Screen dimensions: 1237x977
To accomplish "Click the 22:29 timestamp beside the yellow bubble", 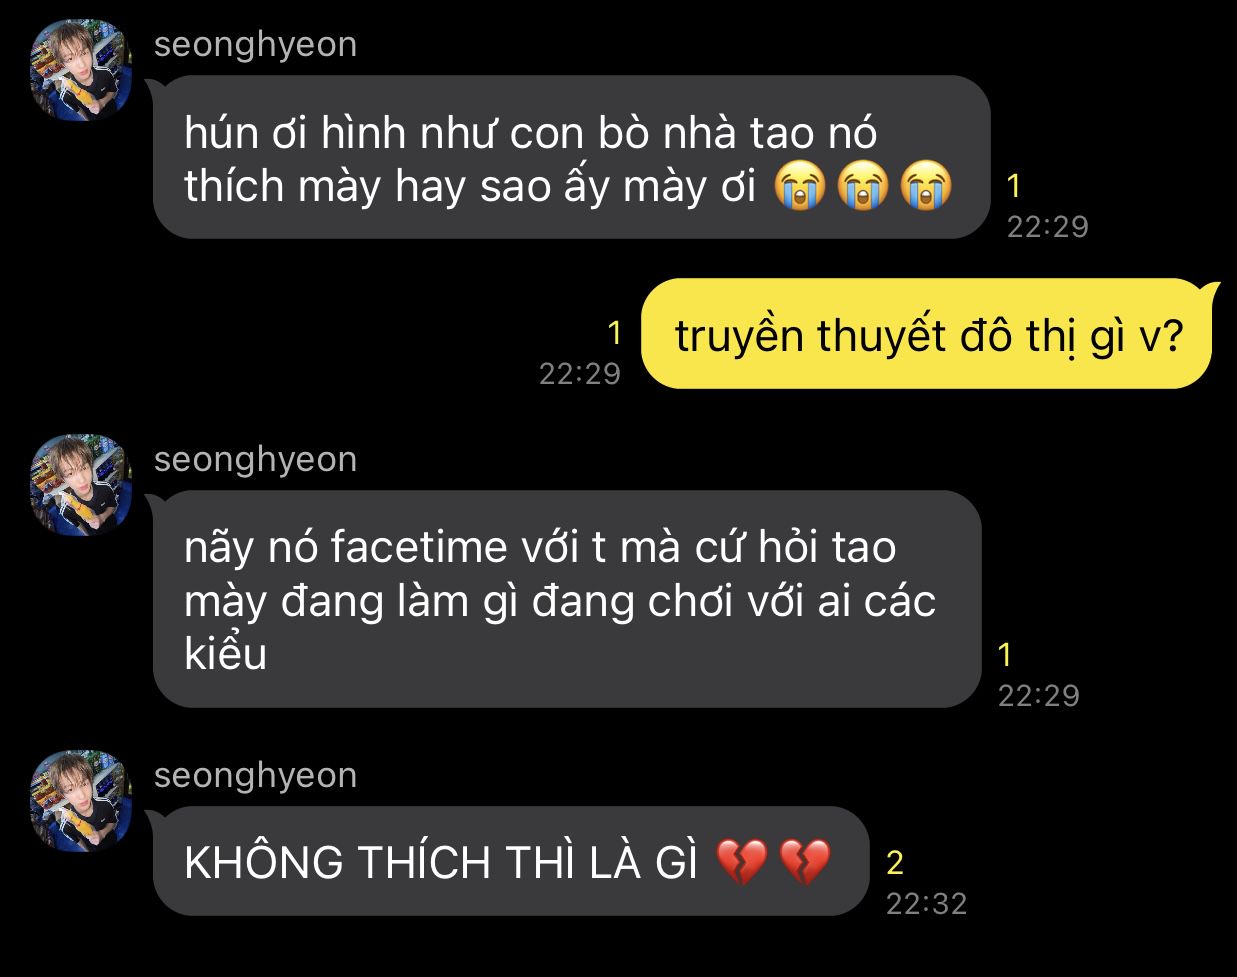I will tap(580, 374).
